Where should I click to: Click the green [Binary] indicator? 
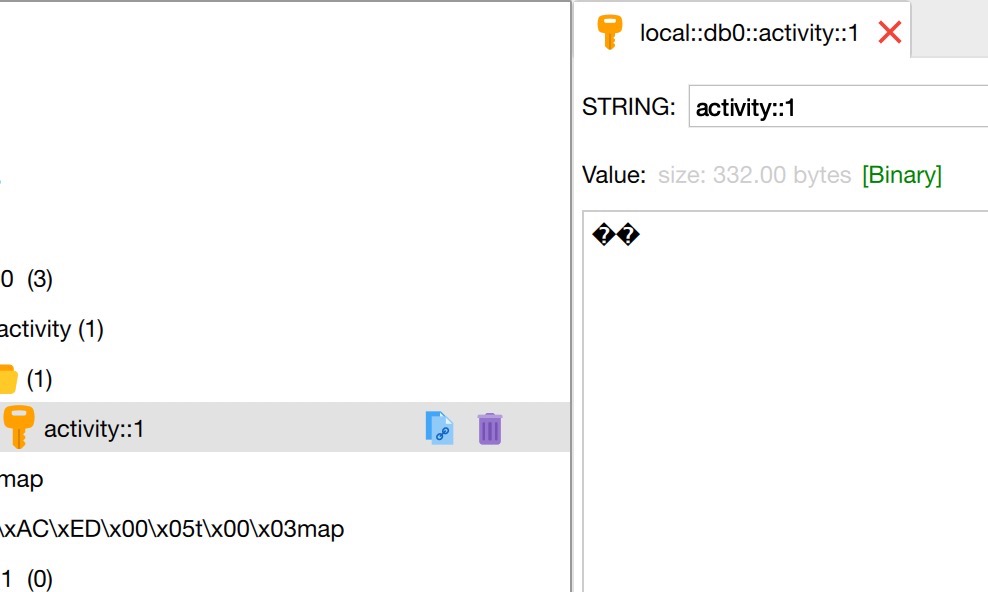click(902, 174)
